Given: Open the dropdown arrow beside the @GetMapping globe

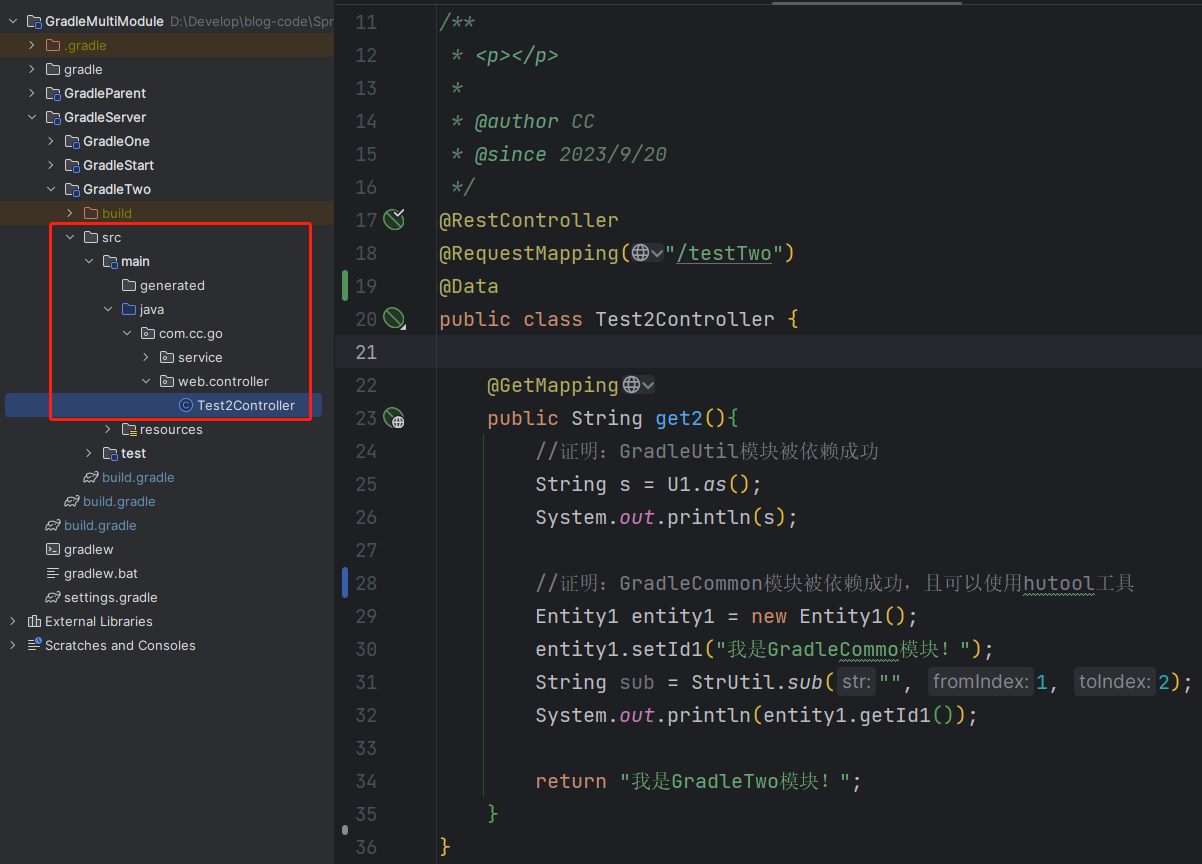Looking at the screenshot, I should pos(648,385).
